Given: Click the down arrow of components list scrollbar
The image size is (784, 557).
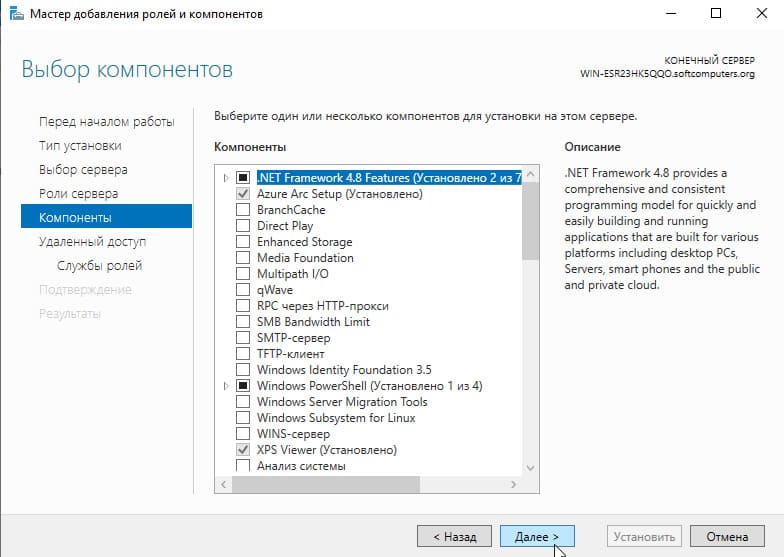Looking at the screenshot, I should (x=530, y=468).
